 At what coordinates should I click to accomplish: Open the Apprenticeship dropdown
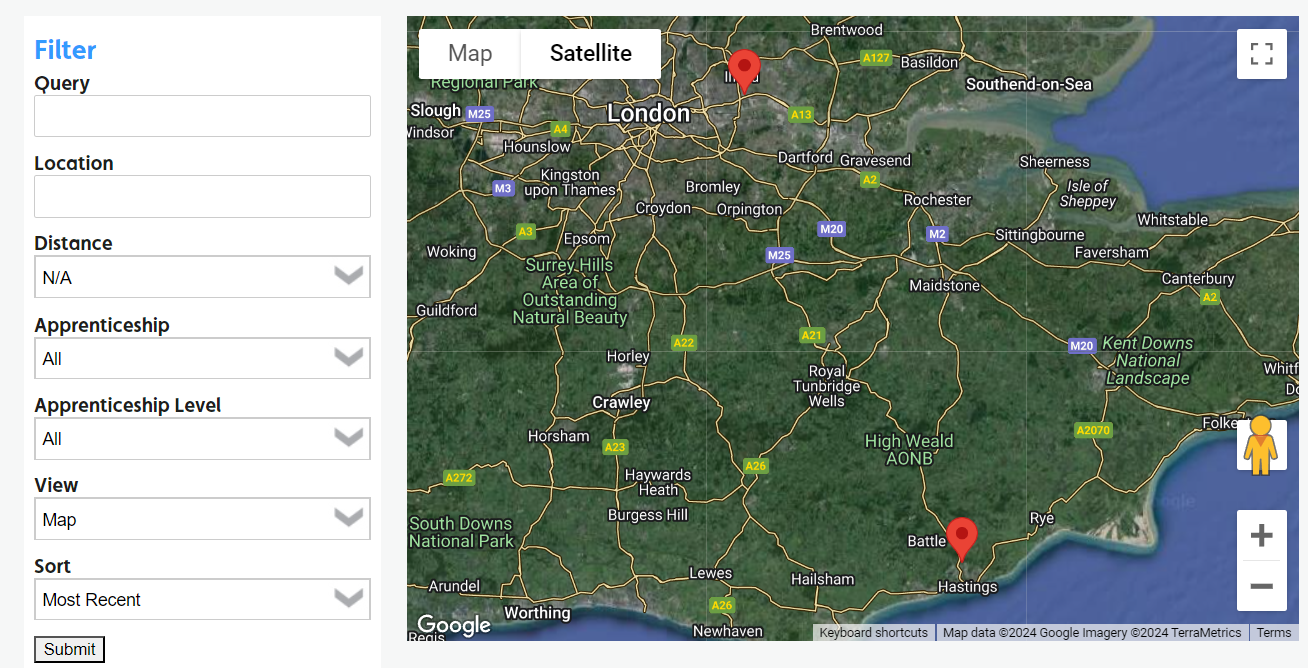tap(202, 358)
